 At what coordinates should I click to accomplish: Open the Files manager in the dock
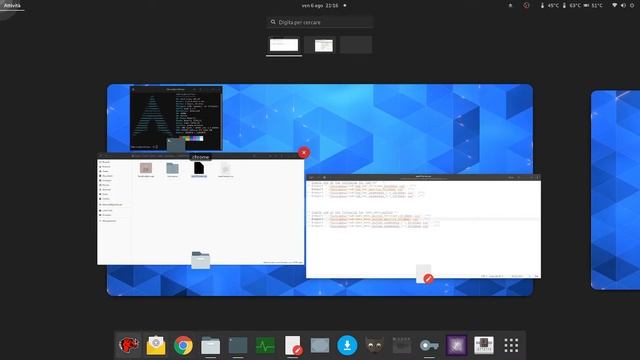point(211,345)
